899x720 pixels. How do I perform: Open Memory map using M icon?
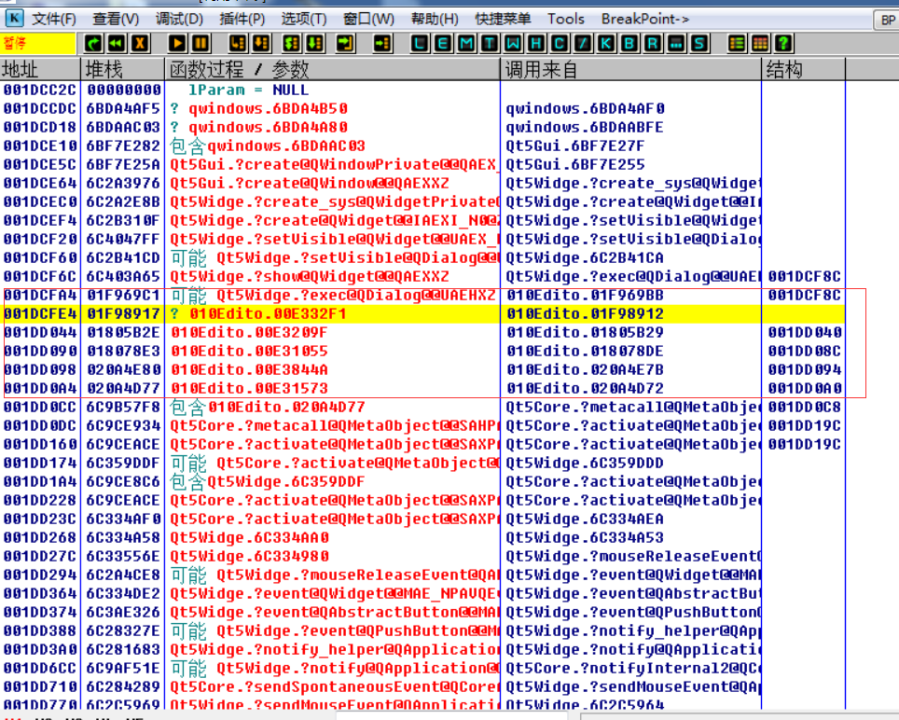[466, 43]
